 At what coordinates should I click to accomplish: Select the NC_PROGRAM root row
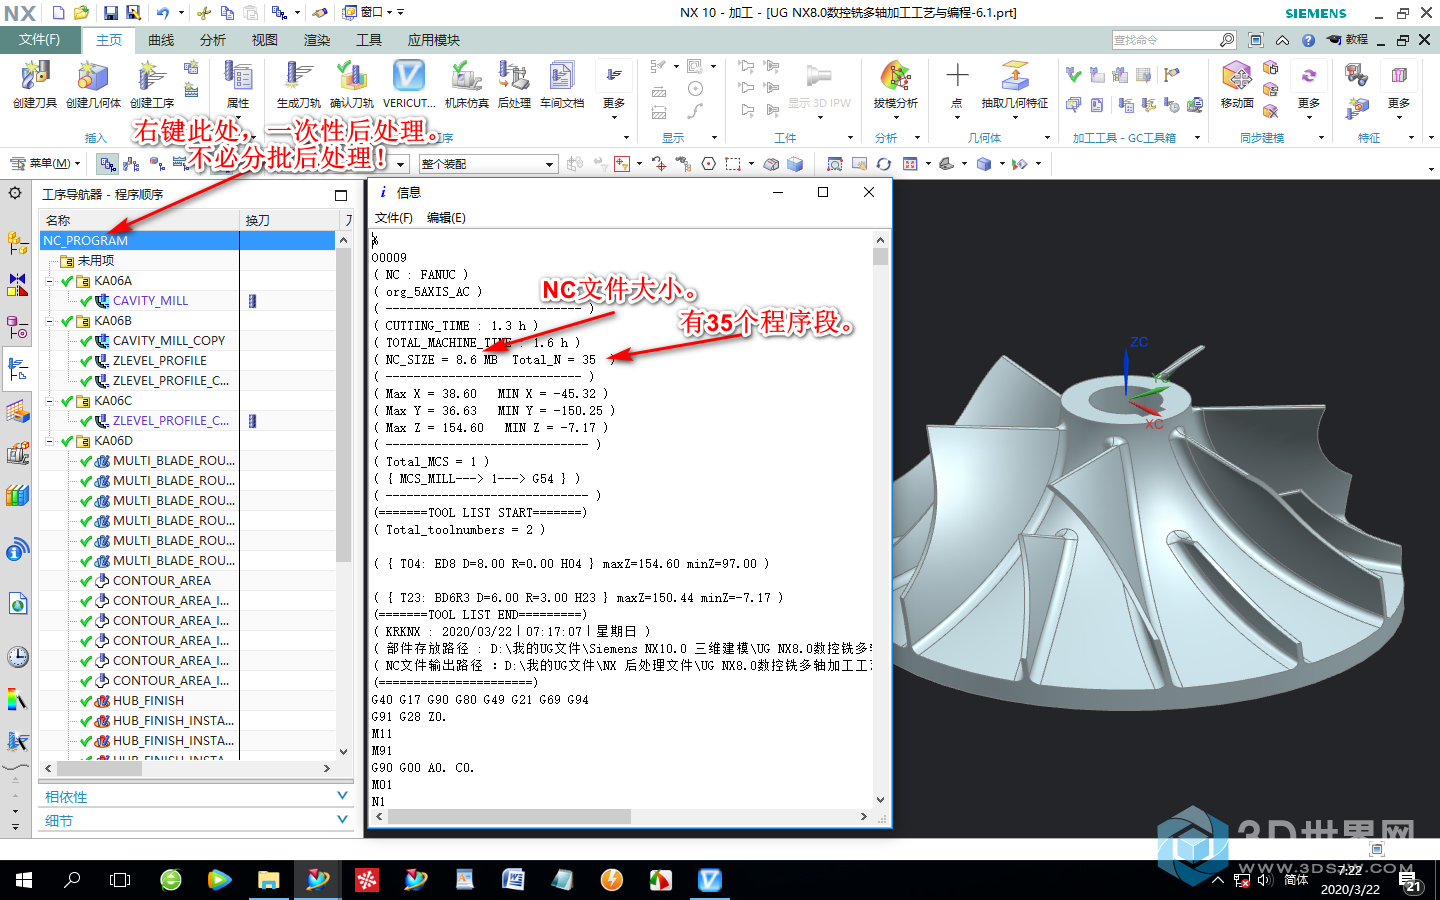tap(188, 241)
